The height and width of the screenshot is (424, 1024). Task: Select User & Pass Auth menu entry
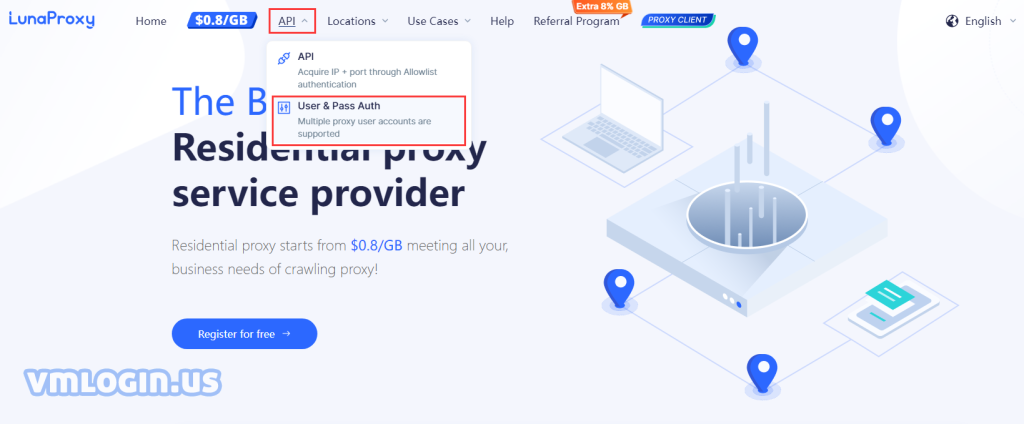(369, 120)
